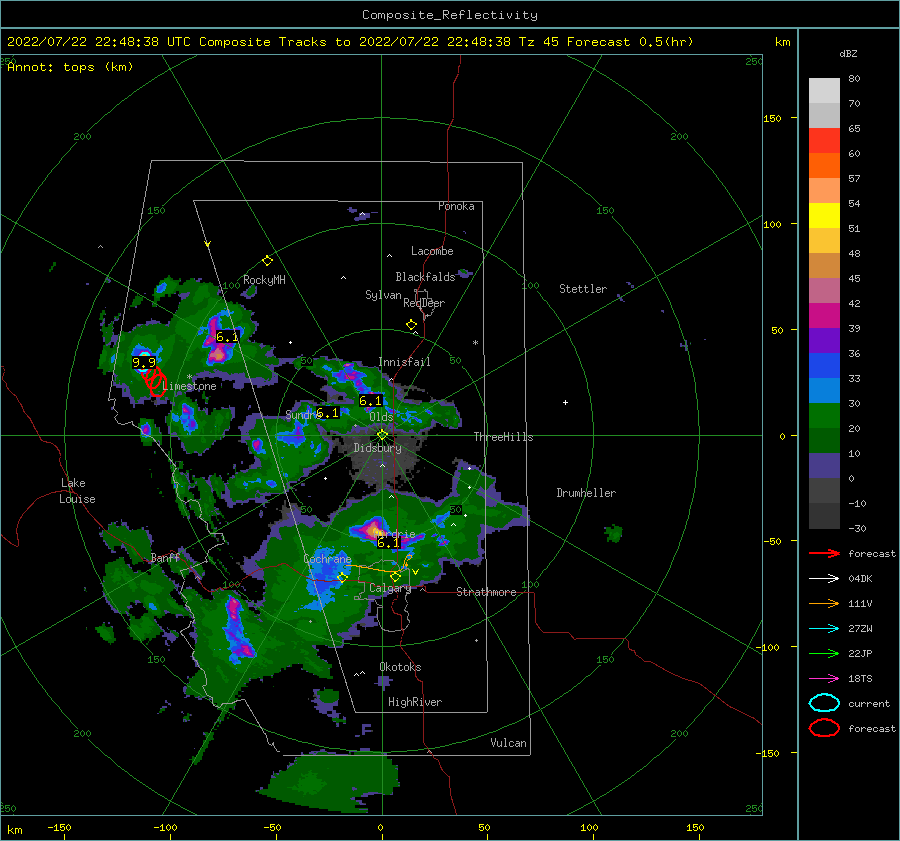Click the Limestone label

(189, 386)
